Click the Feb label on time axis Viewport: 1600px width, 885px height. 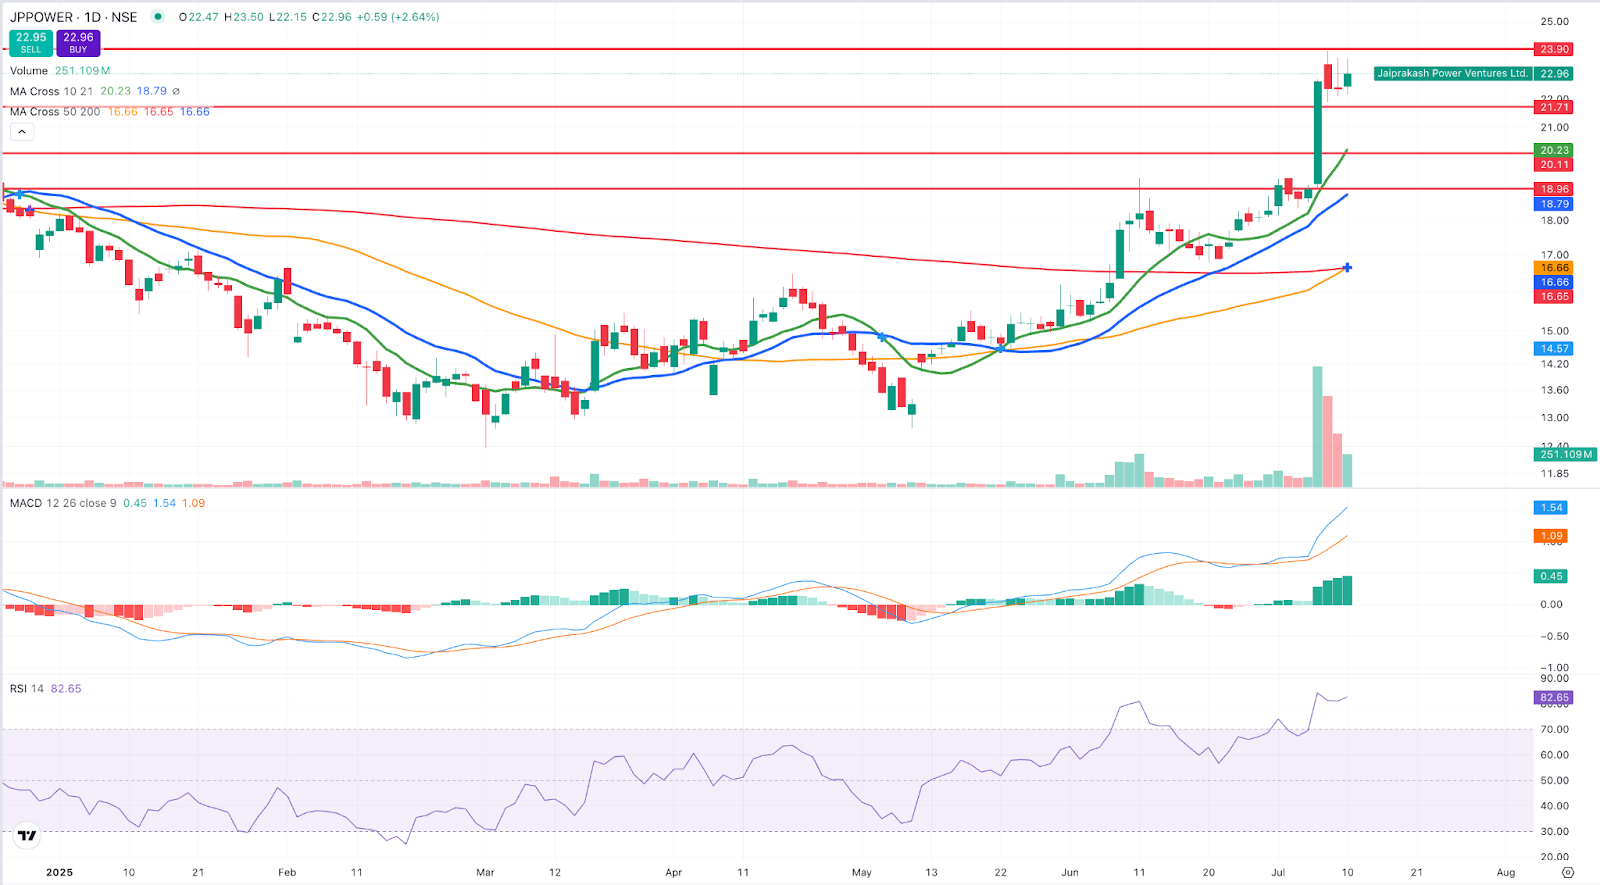287,873
